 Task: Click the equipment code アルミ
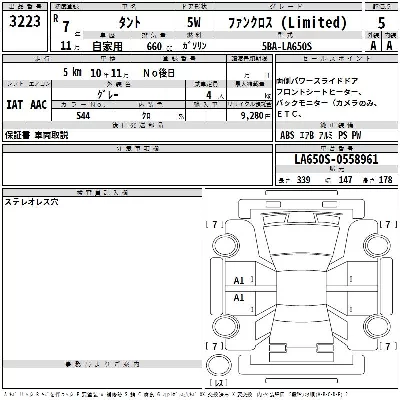326,135
